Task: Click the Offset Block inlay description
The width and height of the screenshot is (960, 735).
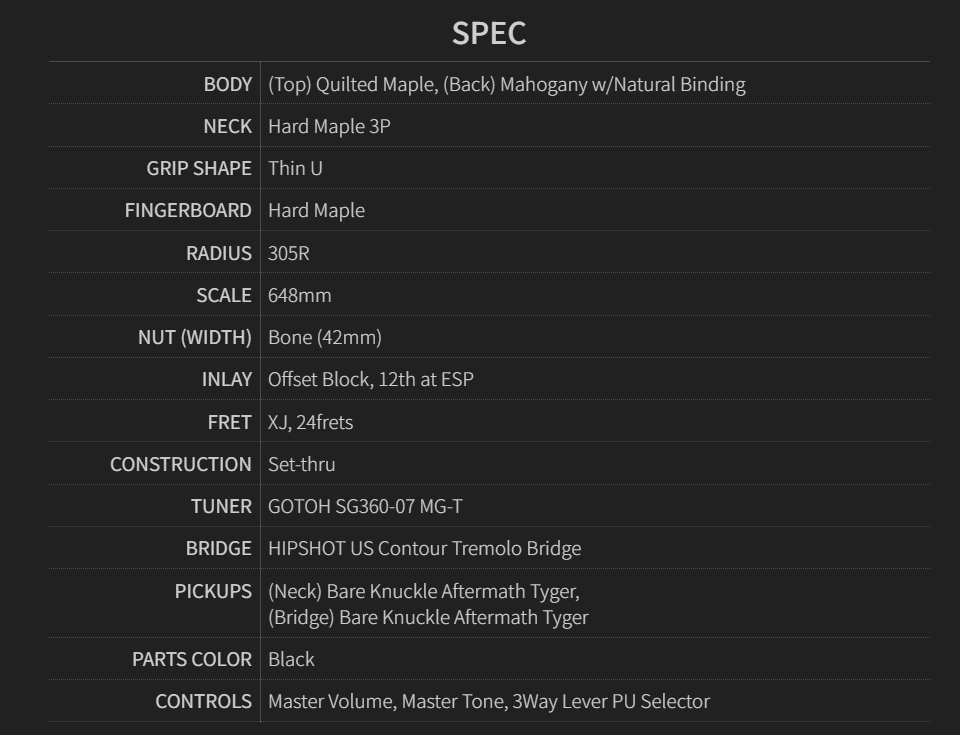Action: [x=371, y=379]
